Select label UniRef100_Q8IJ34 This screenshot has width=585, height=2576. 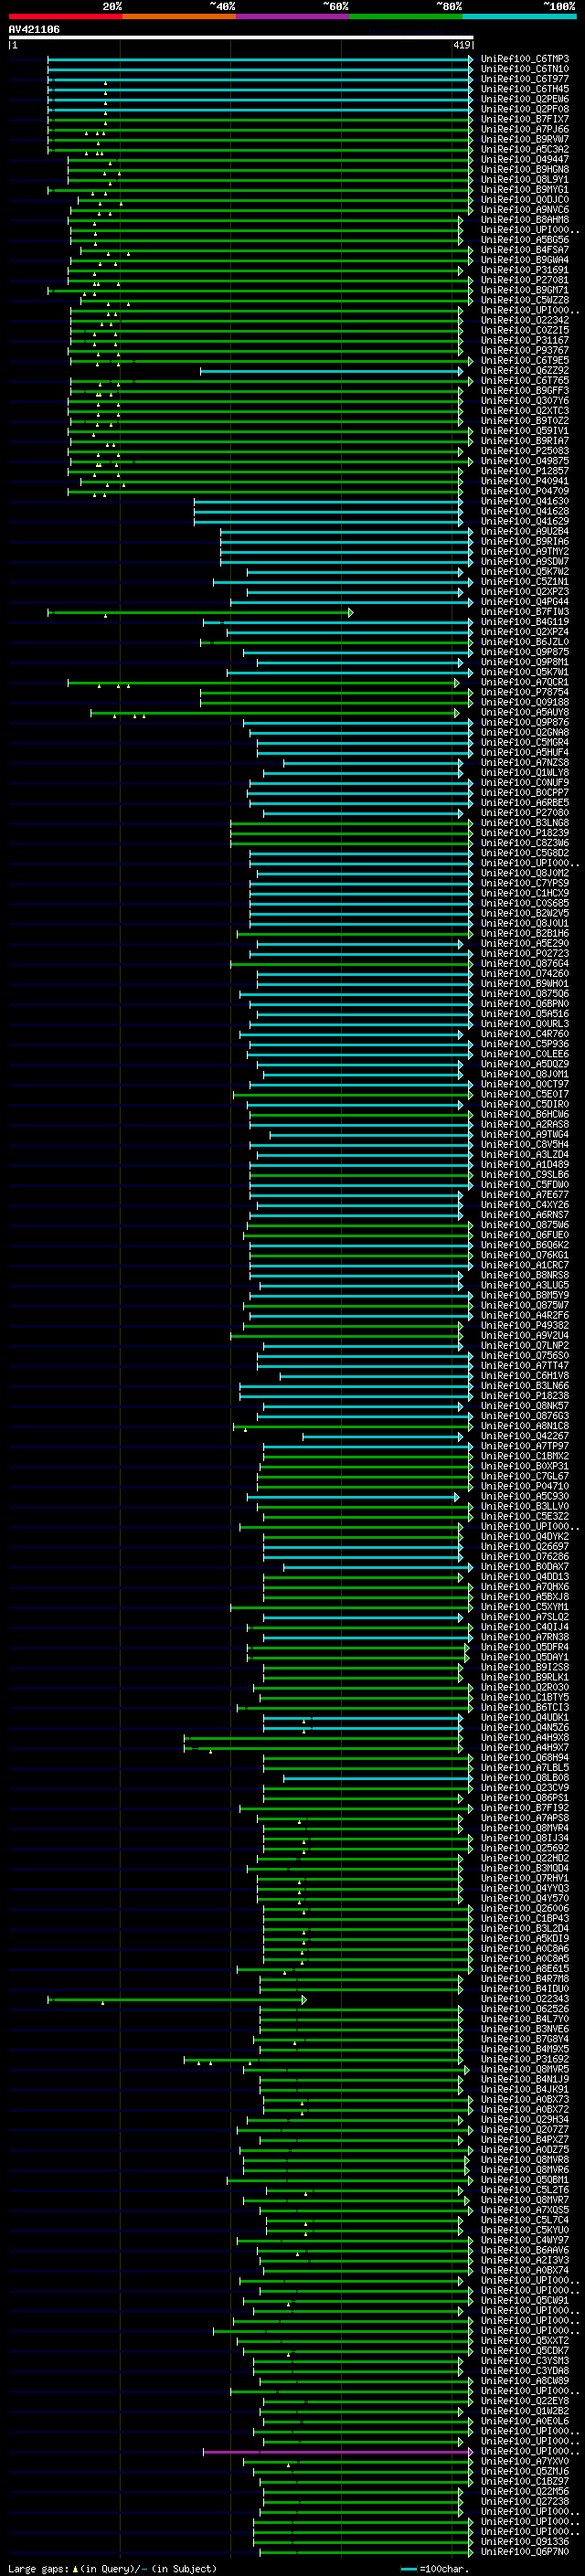tap(525, 1838)
